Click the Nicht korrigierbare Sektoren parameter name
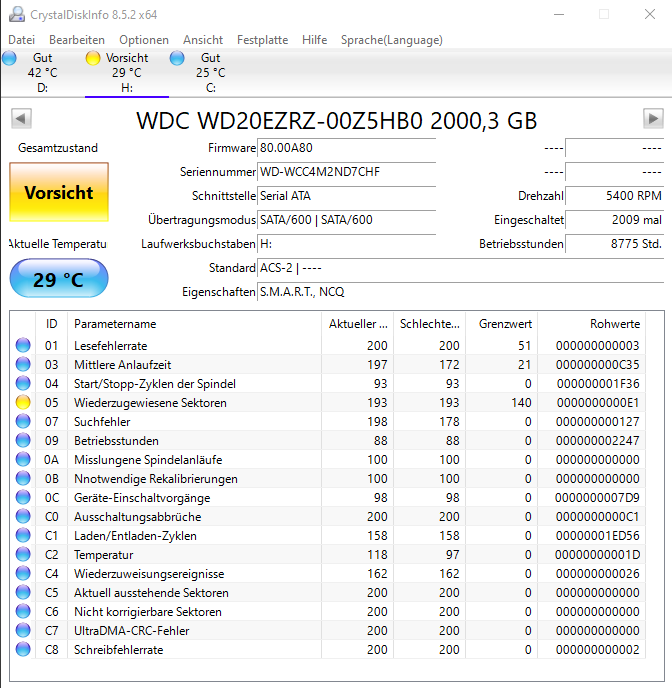The height and width of the screenshot is (688, 672). pos(148,612)
